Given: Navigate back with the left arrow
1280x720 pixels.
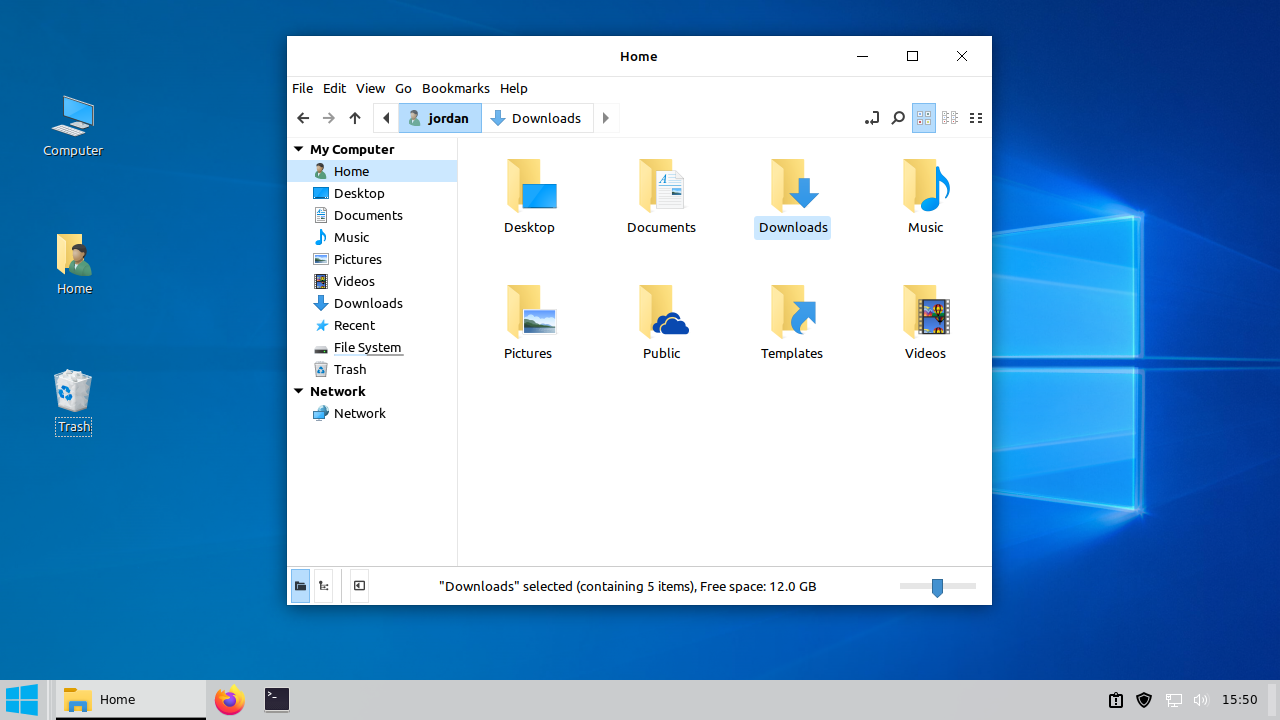Looking at the screenshot, I should (303, 117).
